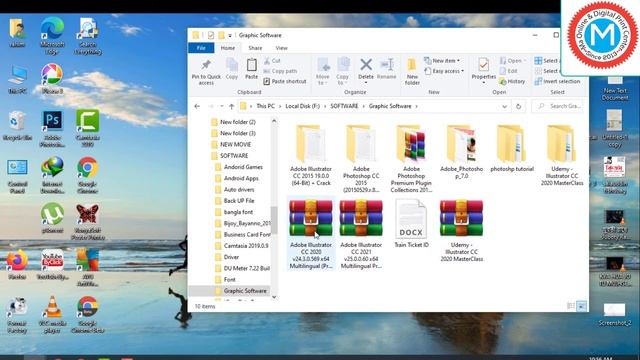This screenshot has width=640, height=360.
Task: Click Copy path in ribbon
Action: pyautogui.click(x=280, y=71)
